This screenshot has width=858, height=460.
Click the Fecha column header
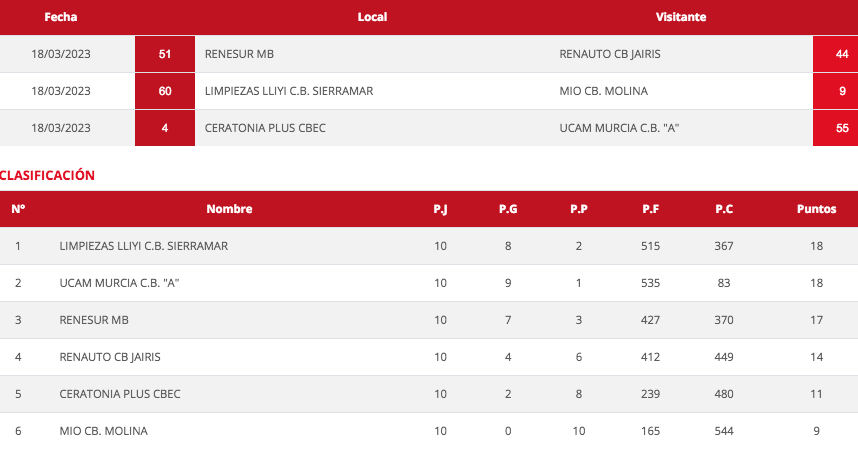coord(61,17)
